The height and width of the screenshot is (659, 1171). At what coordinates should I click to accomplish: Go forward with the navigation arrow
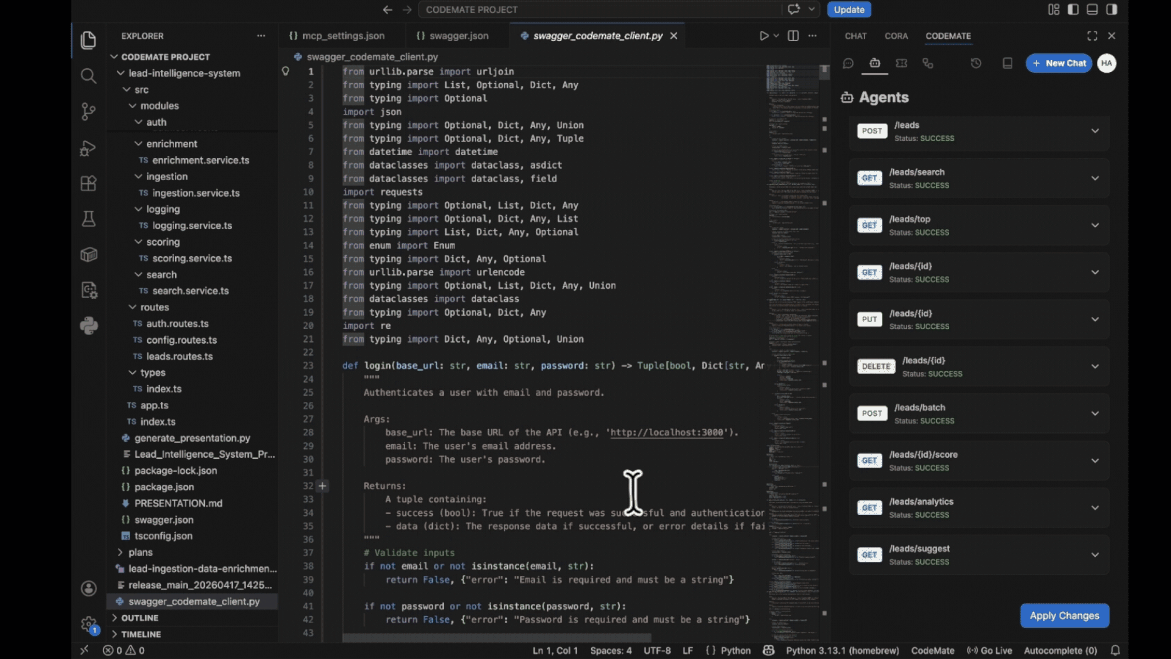pos(407,10)
